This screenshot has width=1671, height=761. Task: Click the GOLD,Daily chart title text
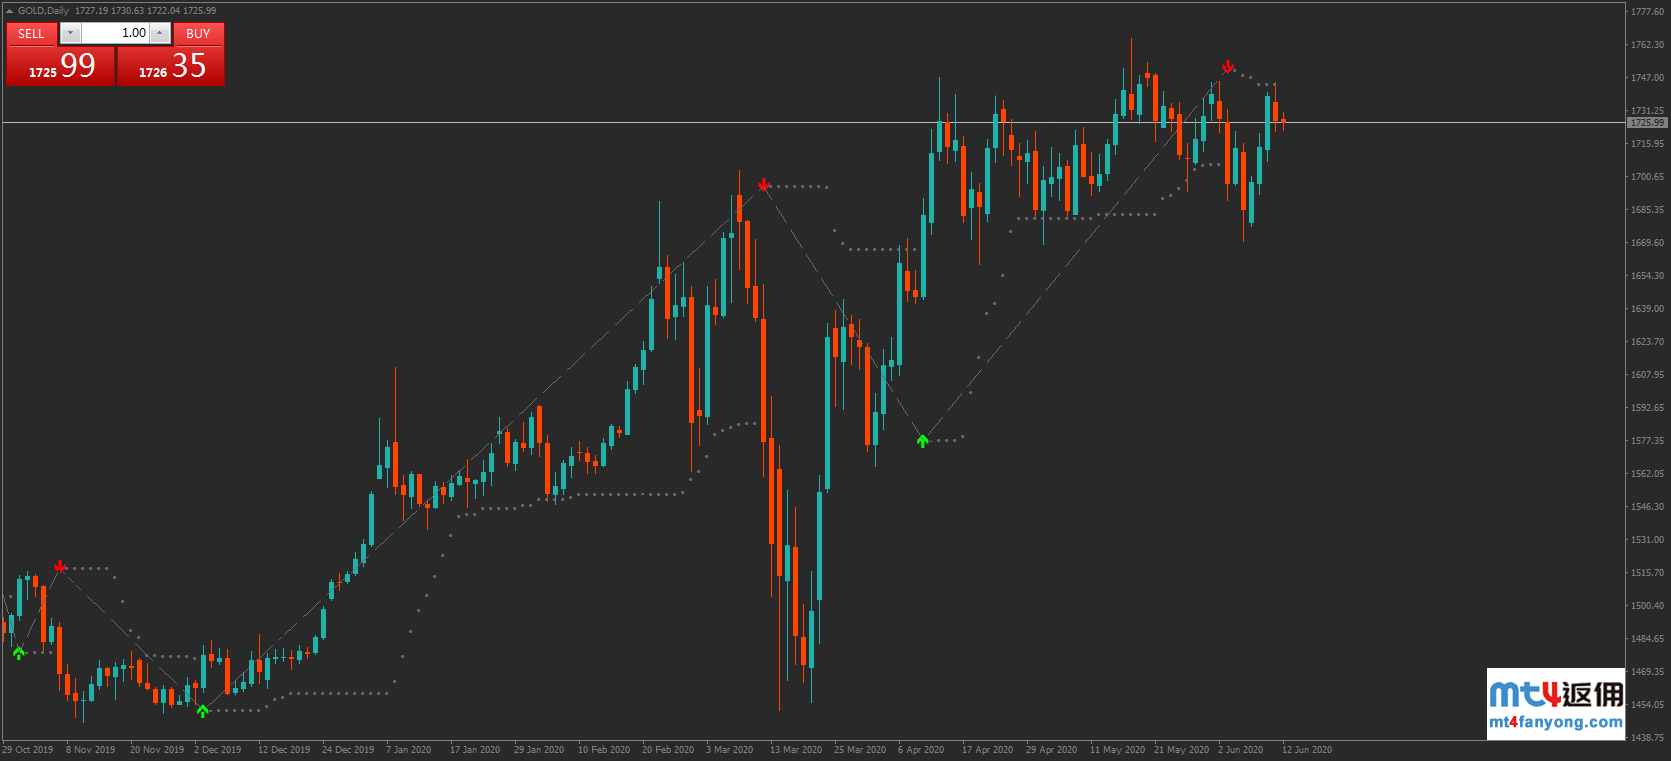[44, 11]
